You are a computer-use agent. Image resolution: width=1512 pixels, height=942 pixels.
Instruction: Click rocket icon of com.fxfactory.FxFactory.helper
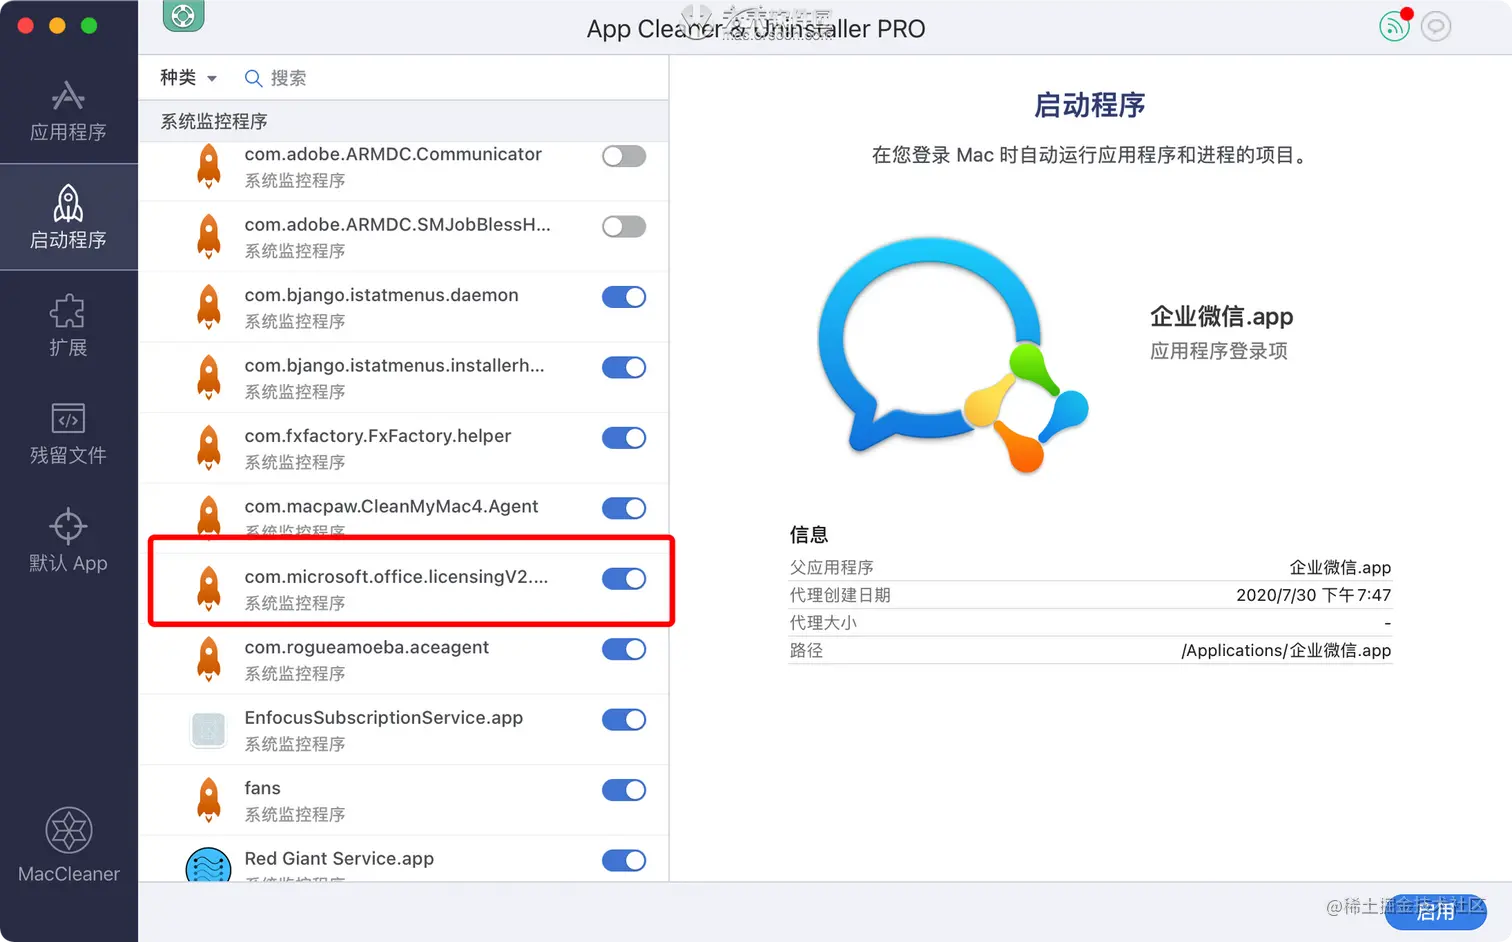point(209,447)
